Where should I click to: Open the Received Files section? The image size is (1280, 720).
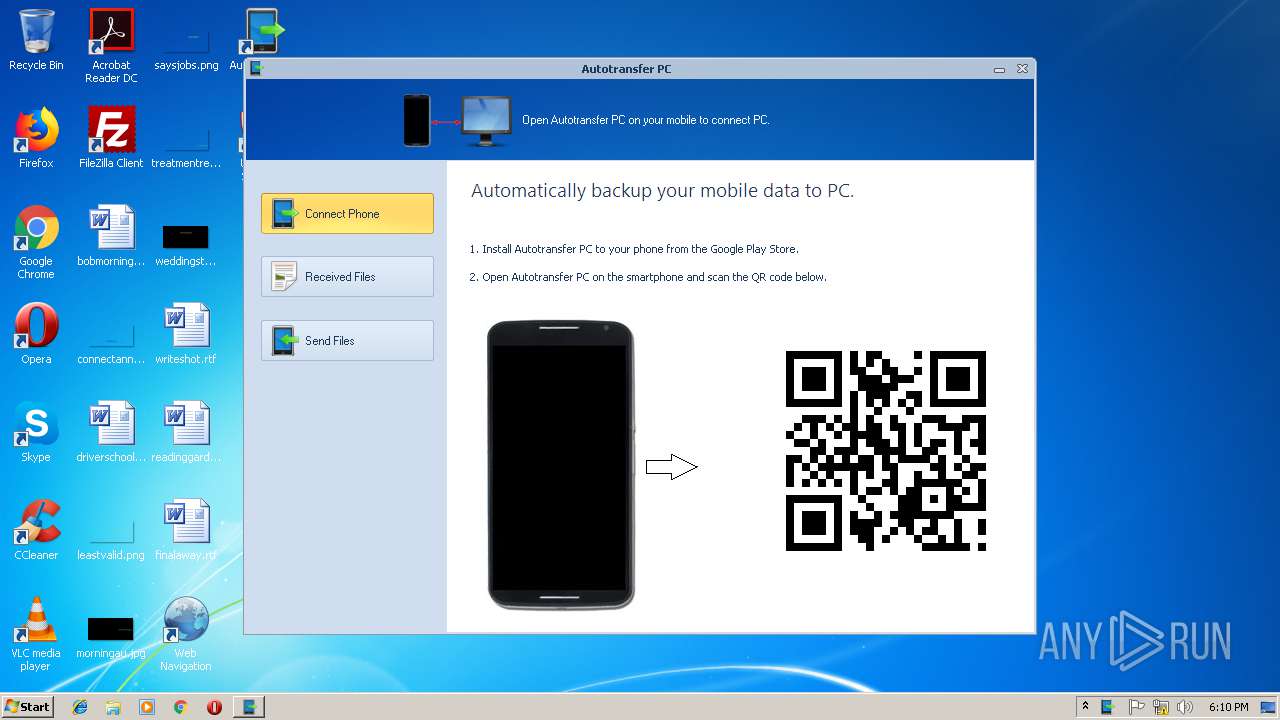click(x=347, y=276)
